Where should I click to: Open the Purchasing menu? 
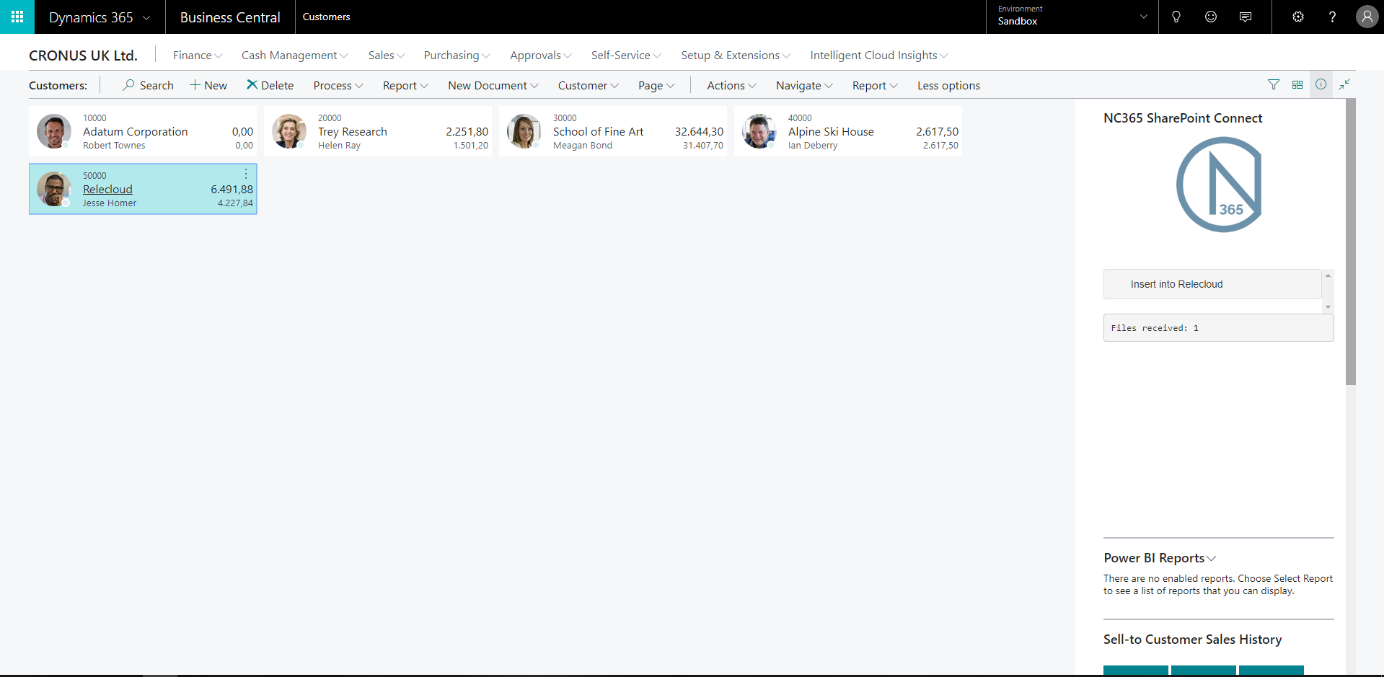[x=456, y=55]
